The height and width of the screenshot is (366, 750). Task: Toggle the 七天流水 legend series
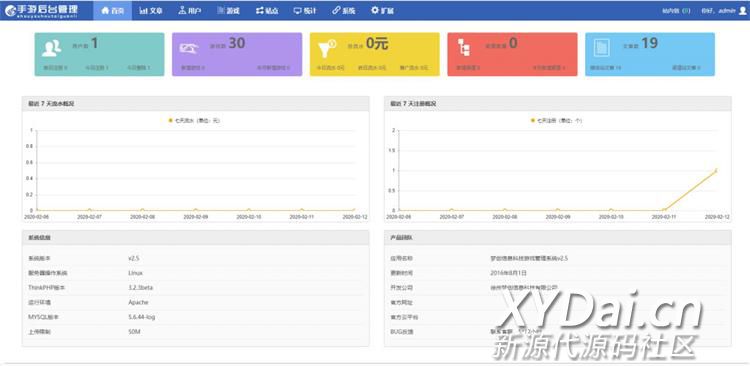194,121
